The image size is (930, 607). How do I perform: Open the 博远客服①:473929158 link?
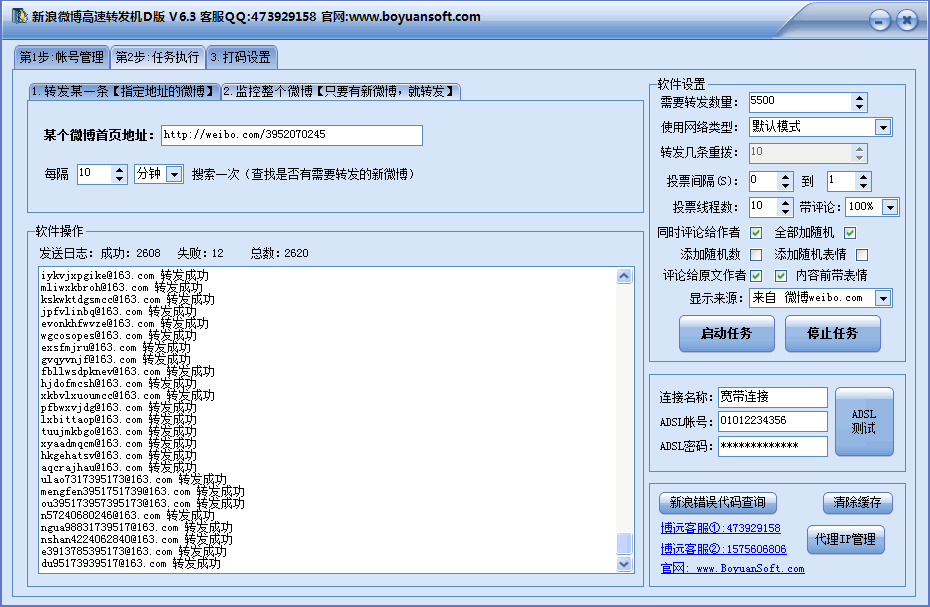click(721, 528)
